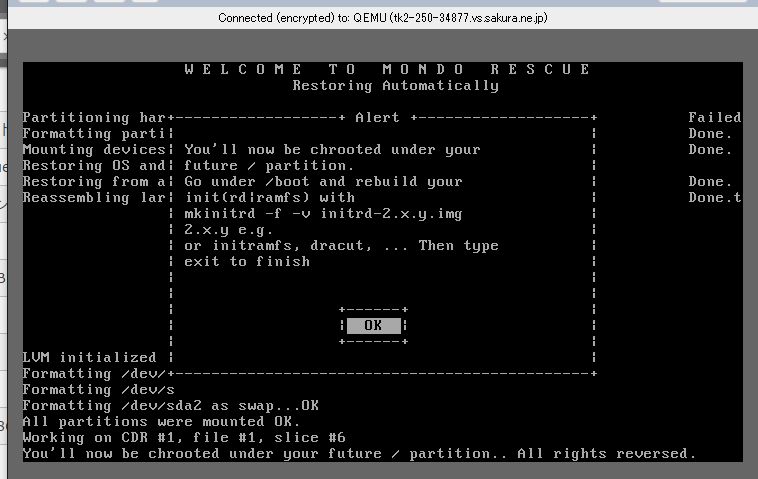758x479 pixels.
Task: Select the 'Mounting devices' progress line
Action: point(94,149)
